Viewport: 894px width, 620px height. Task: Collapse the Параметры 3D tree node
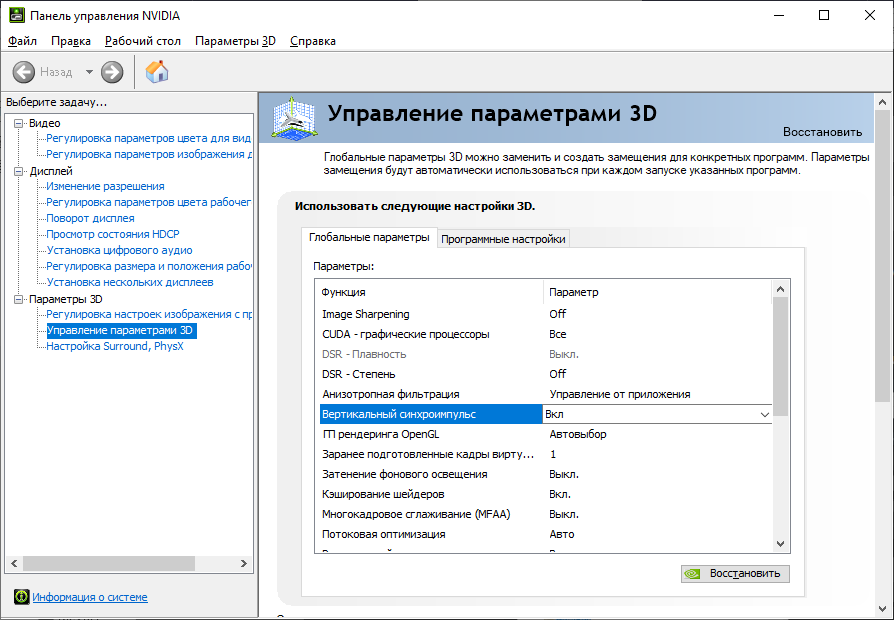coord(18,299)
